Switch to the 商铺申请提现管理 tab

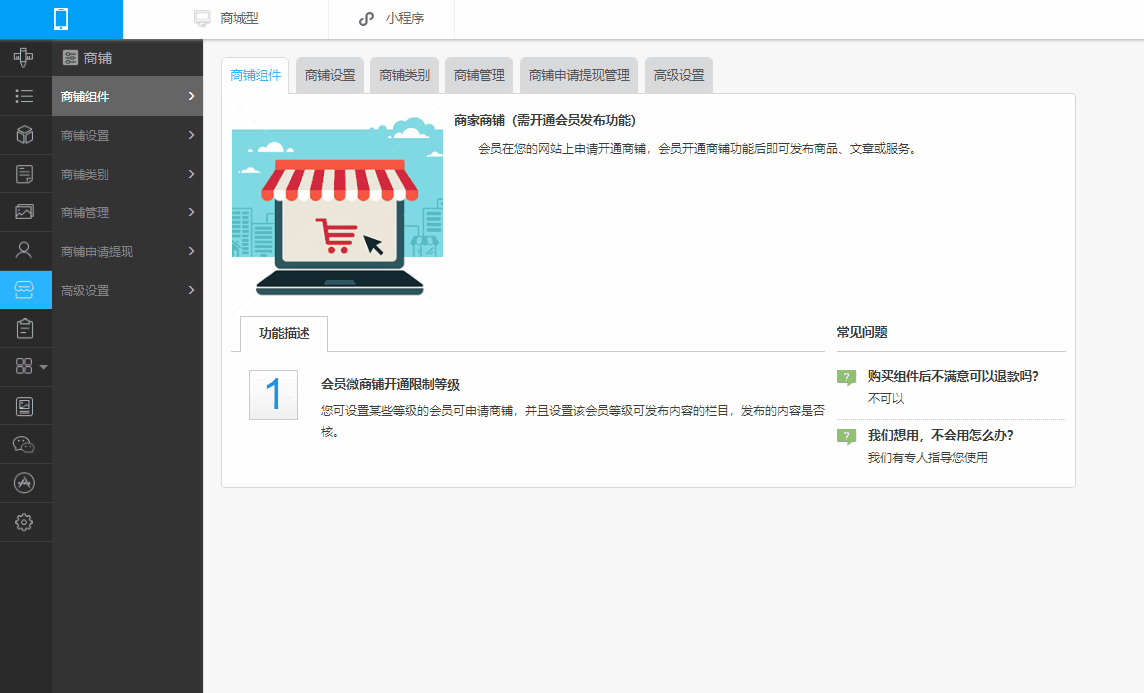(579, 75)
